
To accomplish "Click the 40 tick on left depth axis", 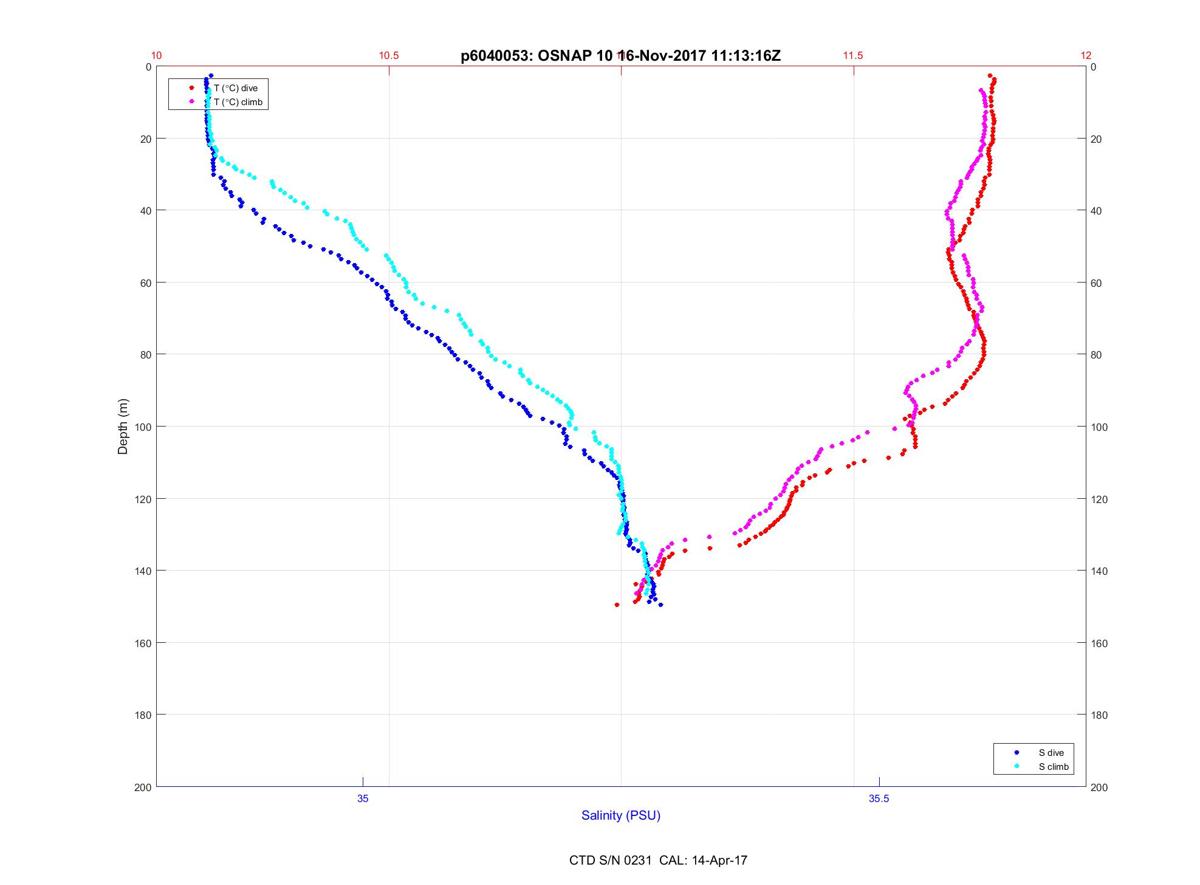I will tap(146, 211).
